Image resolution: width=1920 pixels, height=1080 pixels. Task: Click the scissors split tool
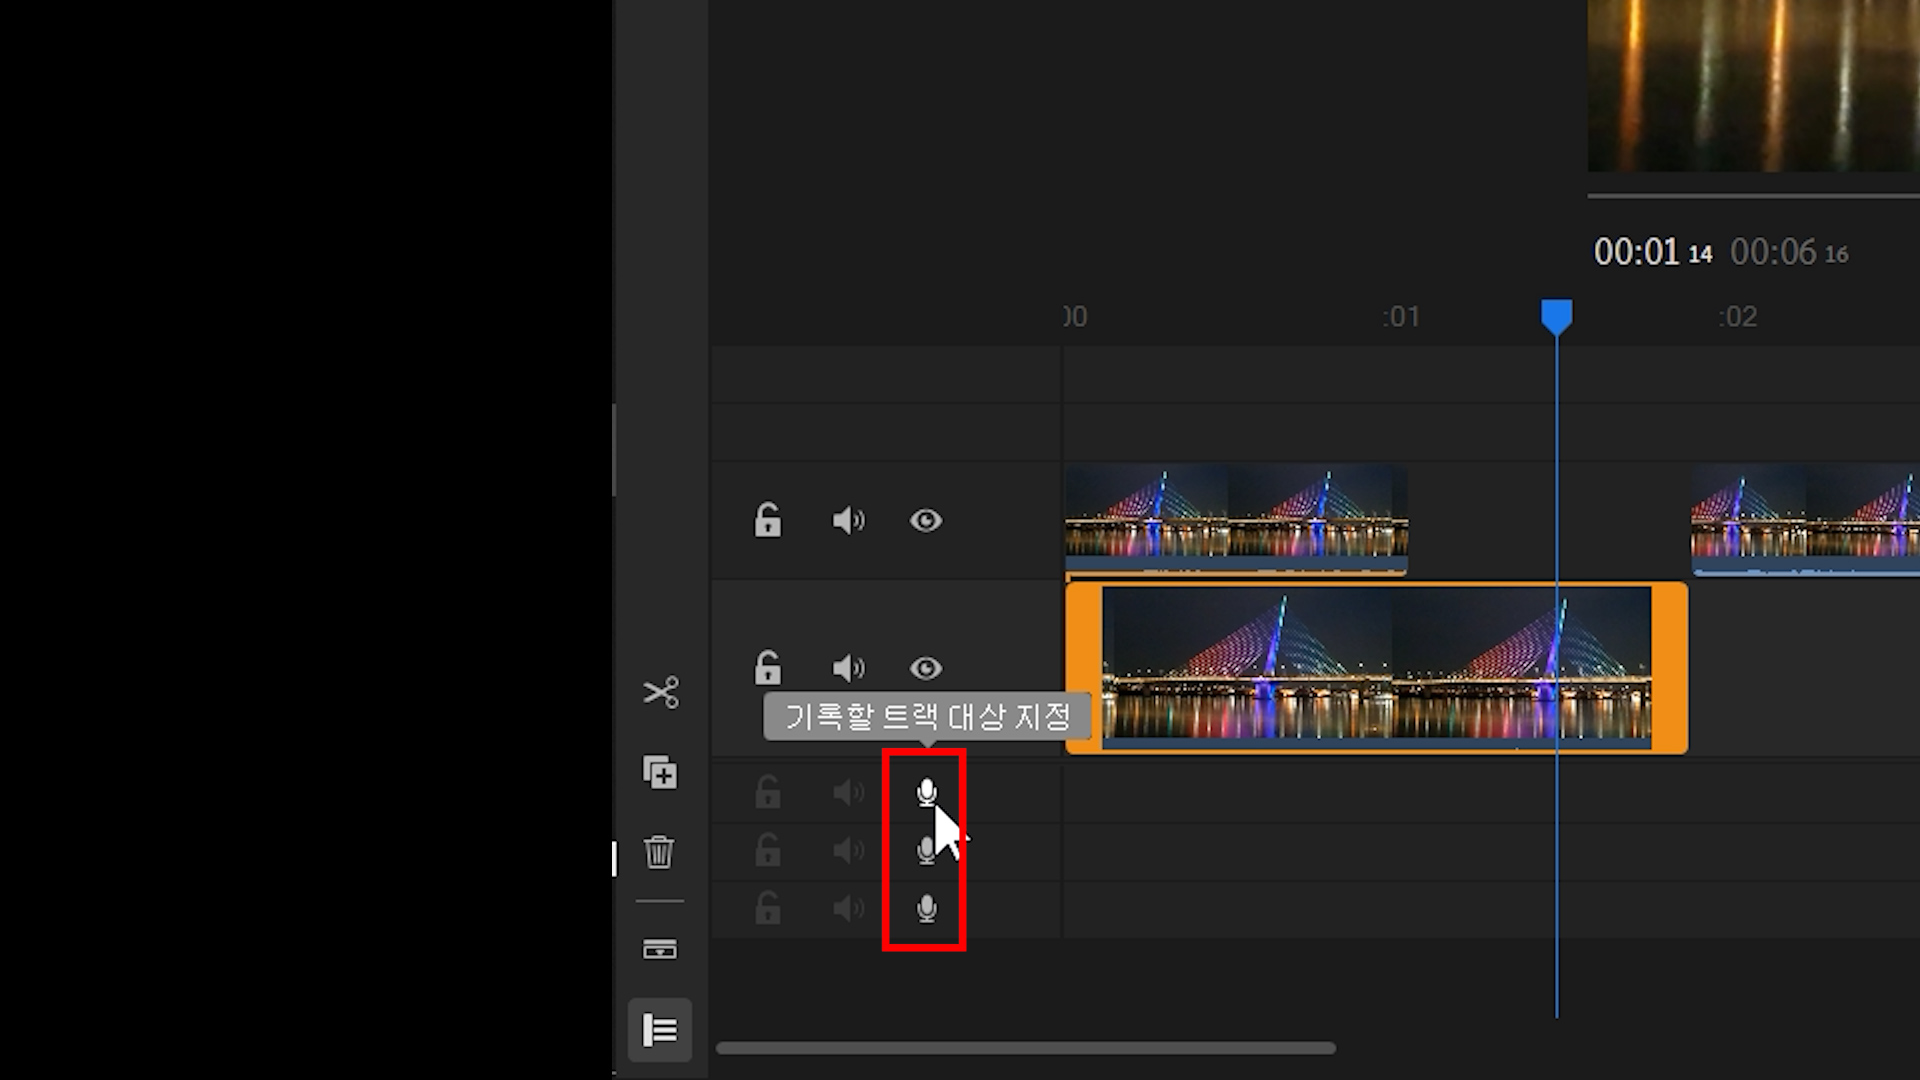point(660,692)
